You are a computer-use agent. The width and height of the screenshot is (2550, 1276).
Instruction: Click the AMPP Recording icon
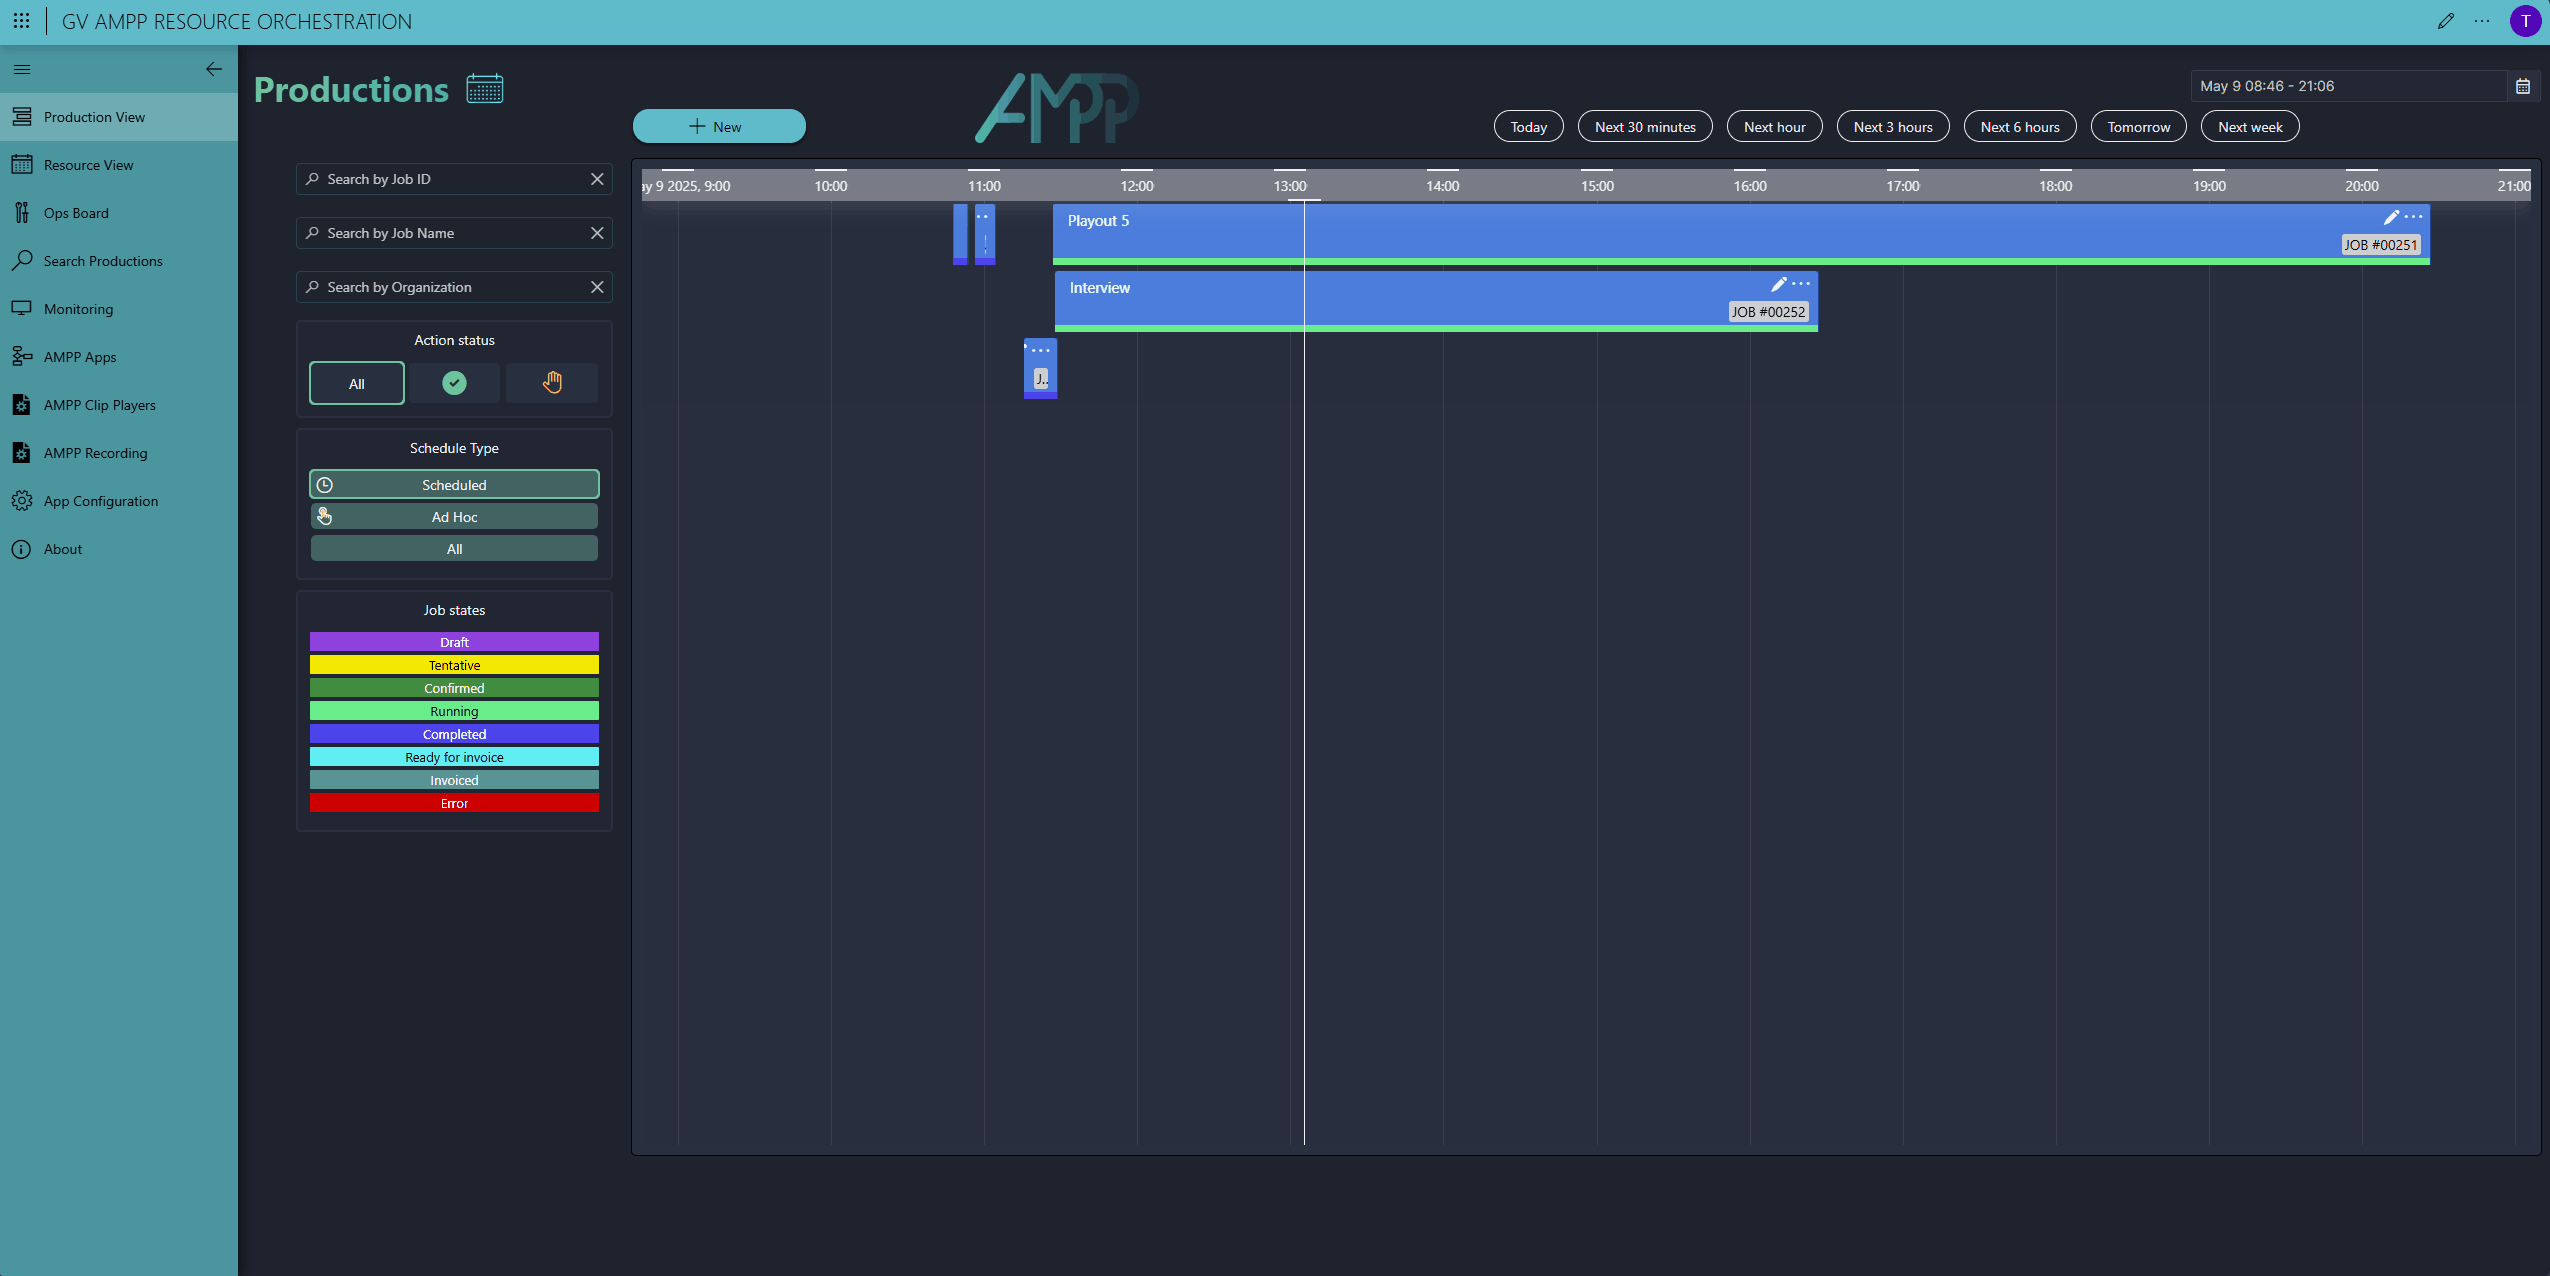point(22,453)
